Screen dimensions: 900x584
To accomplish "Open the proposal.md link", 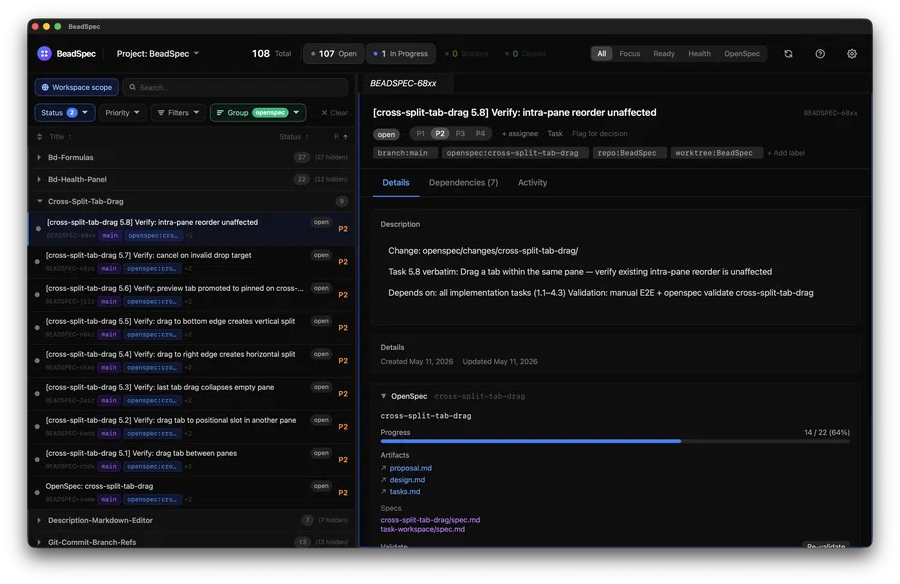I will (x=410, y=469).
